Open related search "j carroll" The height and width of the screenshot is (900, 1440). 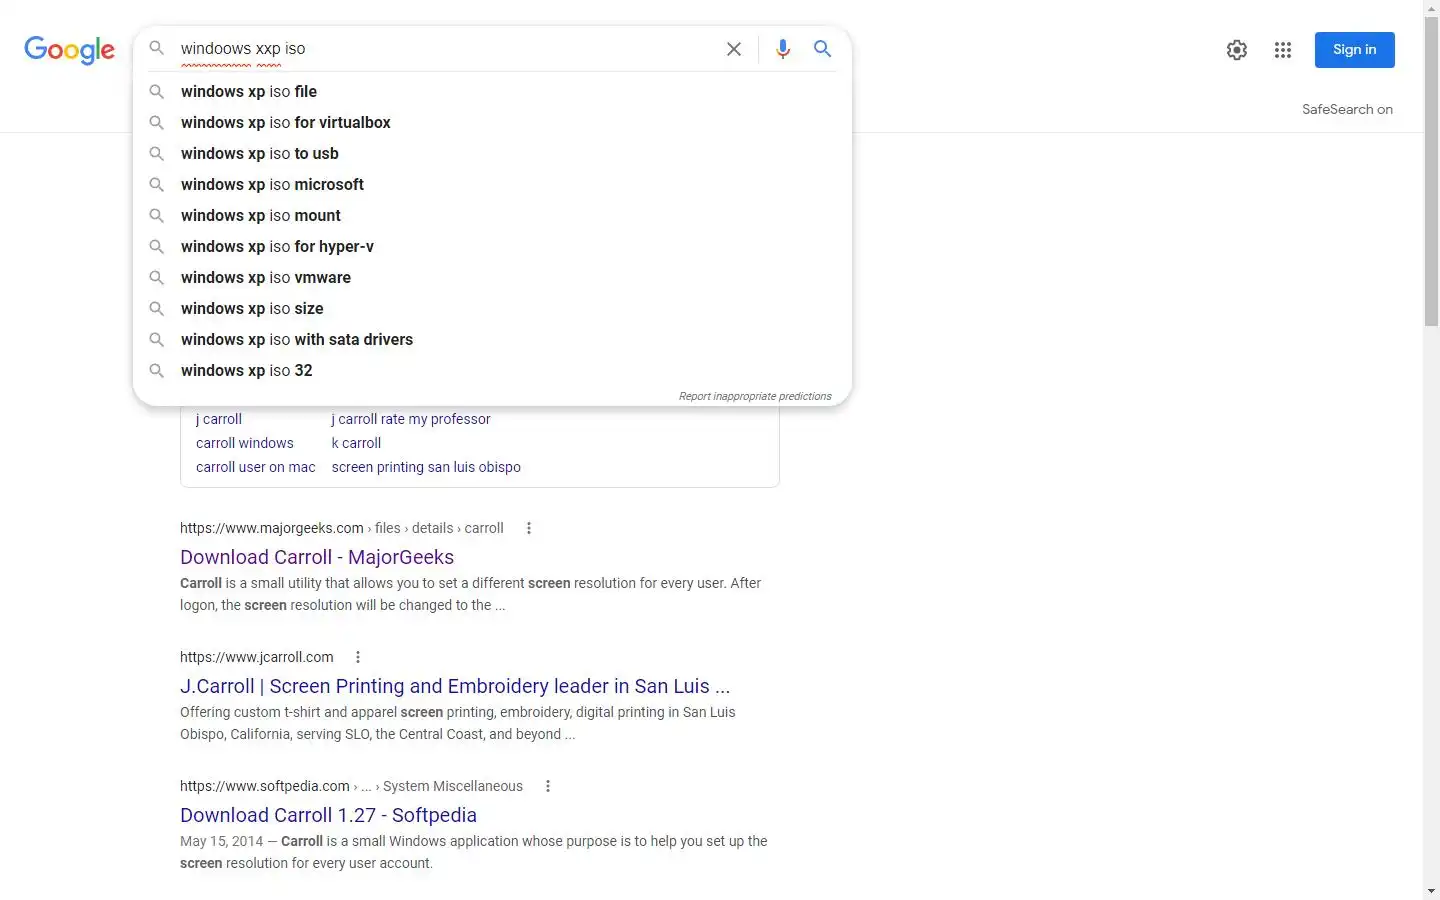219,419
